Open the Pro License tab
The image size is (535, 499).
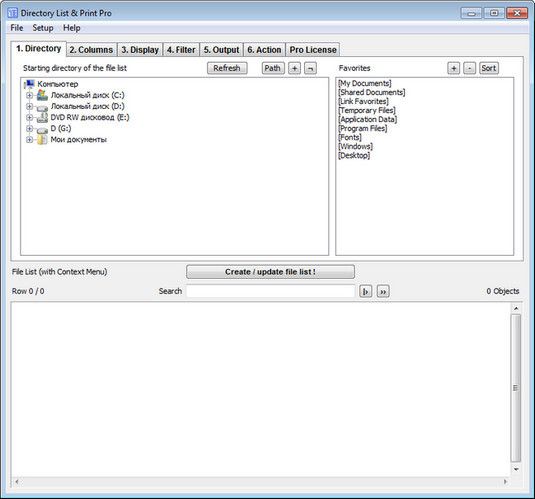(x=313, y=50)
